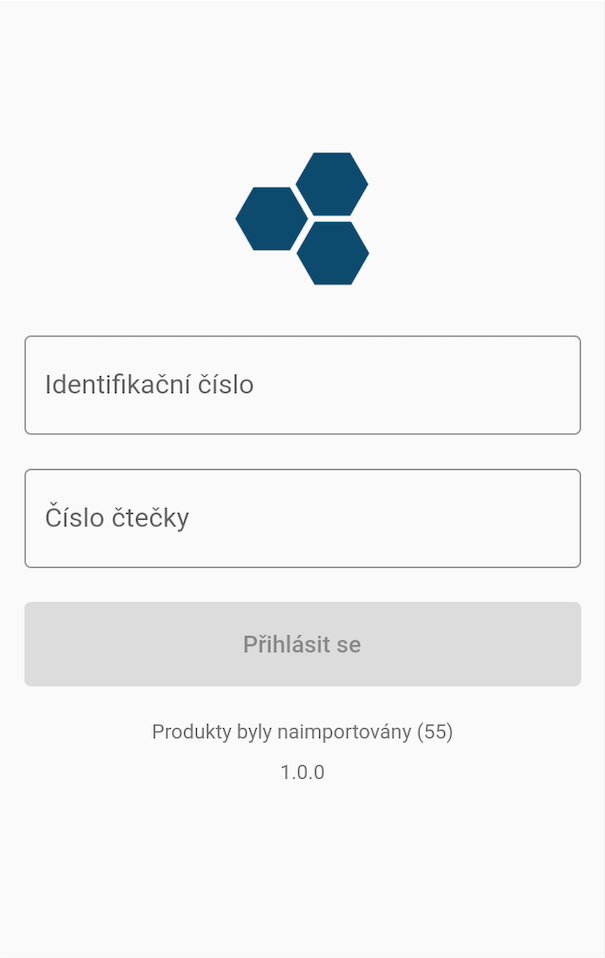605x958 pixels.
Task: Click the Identifikační číslo placeholder text
Action: (149, 385)
